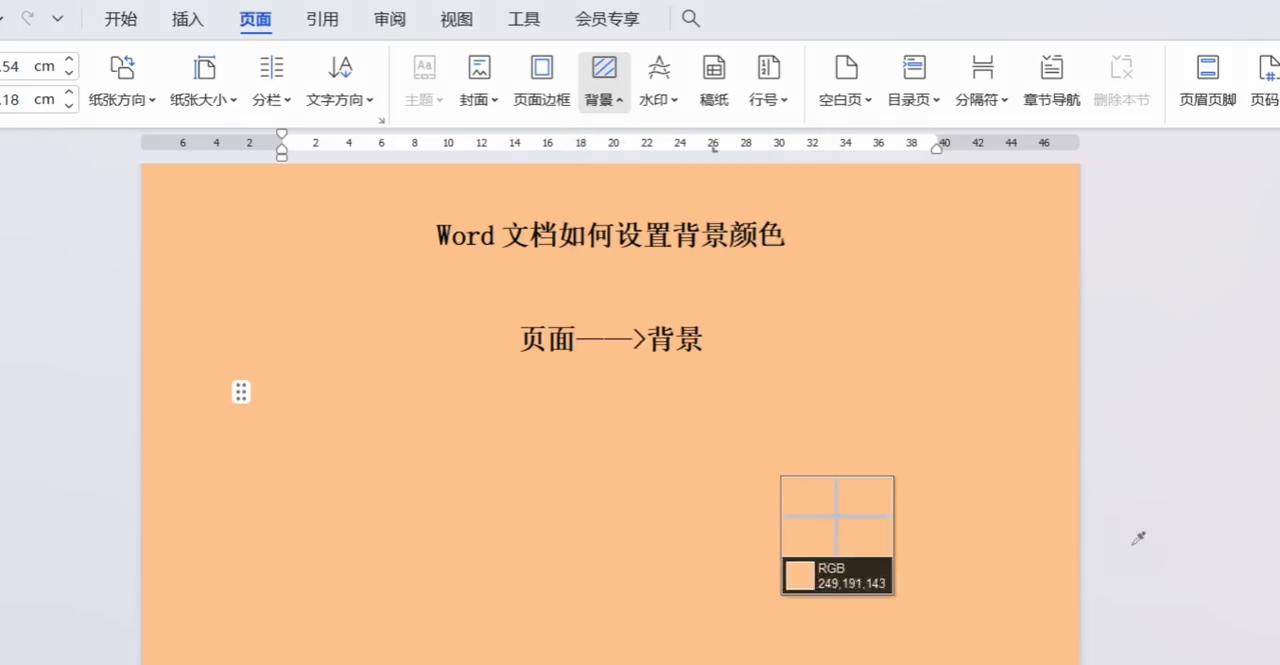Switch to the 审阅 tab
The height and width of the screenshot is (665, 1280).
390,19
